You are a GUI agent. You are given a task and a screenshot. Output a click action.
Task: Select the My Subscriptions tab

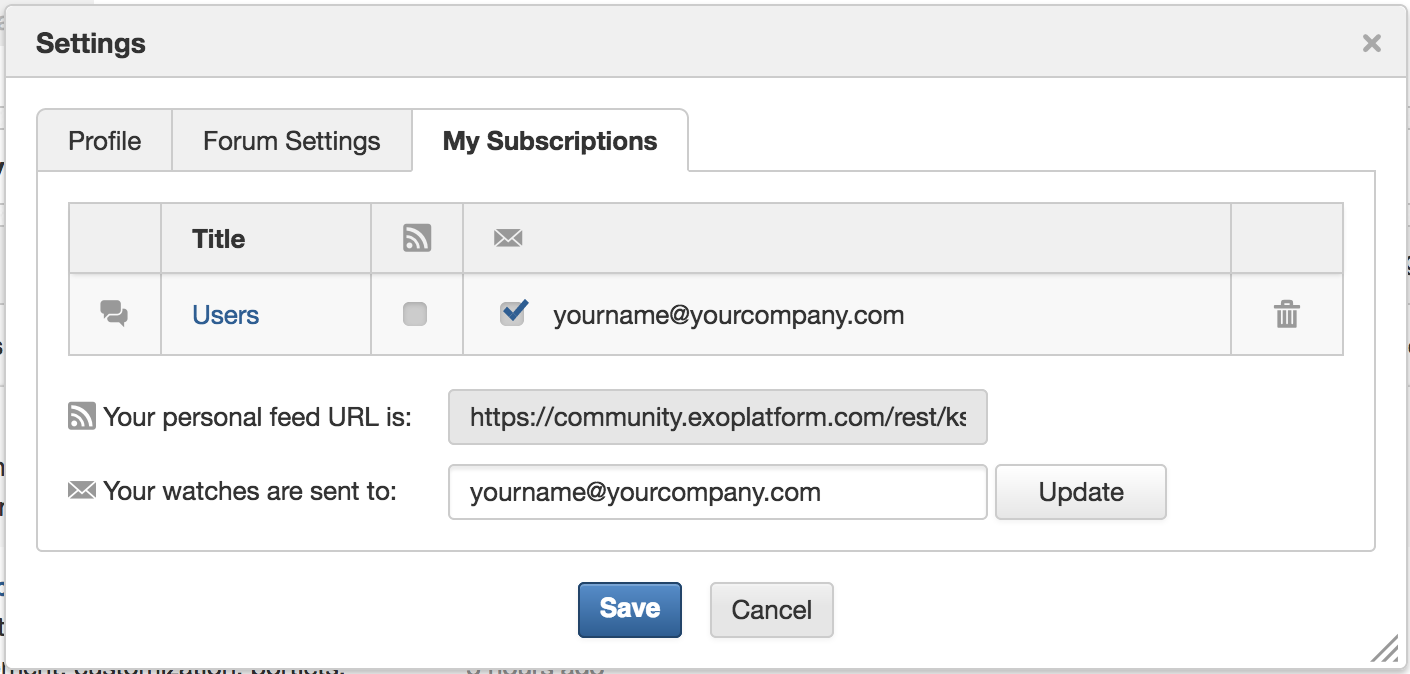[x=550, y=141]
